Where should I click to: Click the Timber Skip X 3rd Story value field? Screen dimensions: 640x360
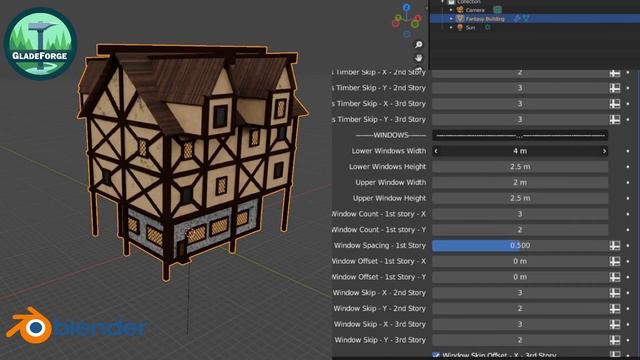(520, 104)
